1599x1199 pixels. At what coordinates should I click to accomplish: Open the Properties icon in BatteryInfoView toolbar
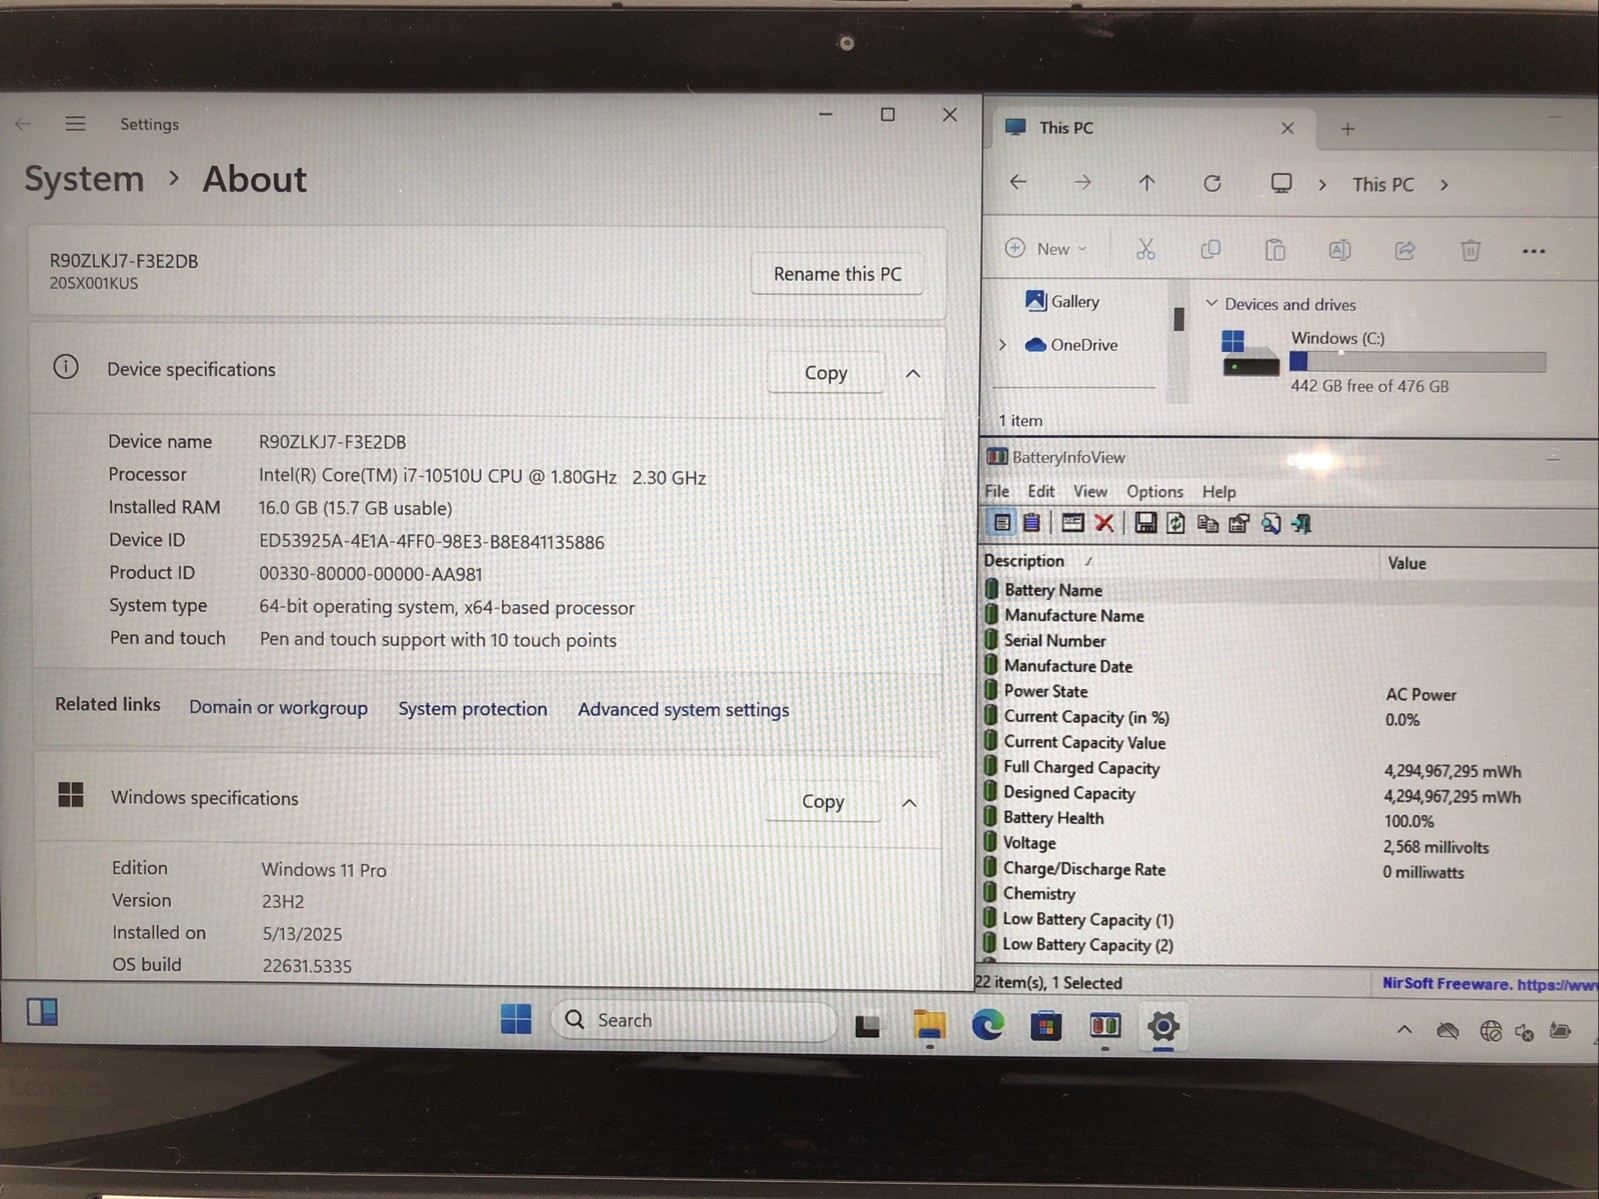[x=1239, y=523]
